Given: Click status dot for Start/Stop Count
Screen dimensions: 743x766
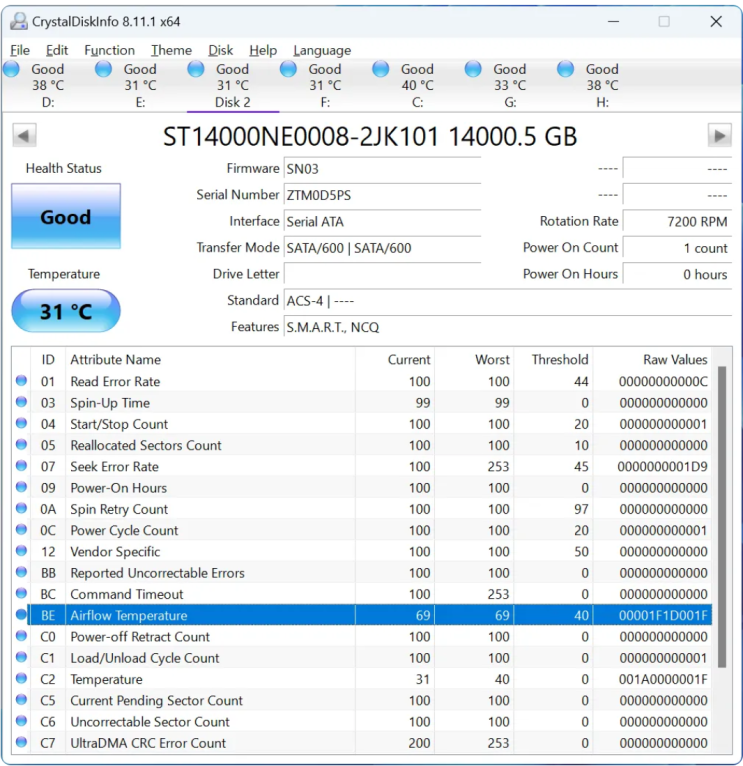Looking at the screenshot, I should coord(21,423).
